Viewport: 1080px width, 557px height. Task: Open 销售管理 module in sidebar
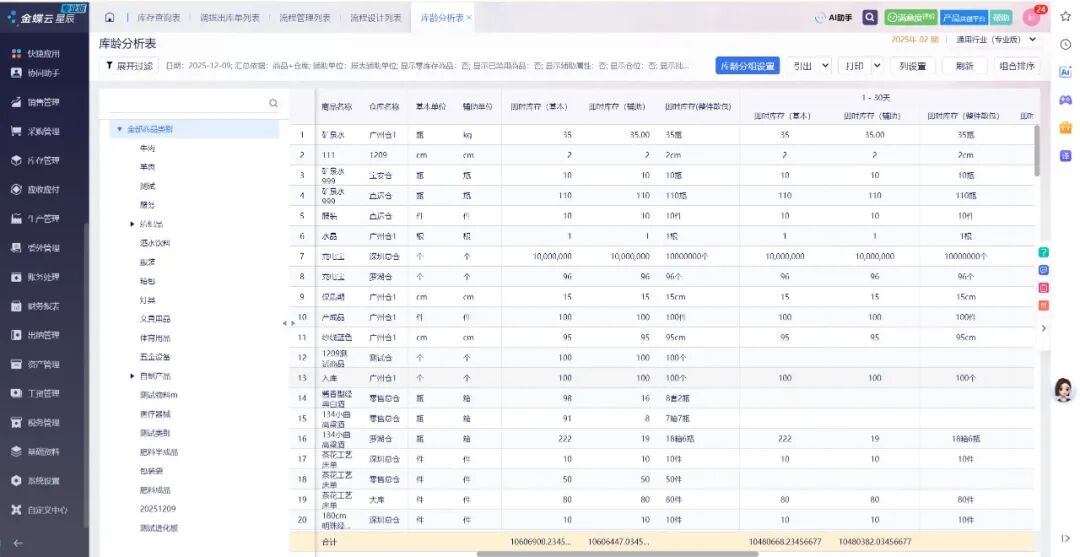(x=37, y=102)
